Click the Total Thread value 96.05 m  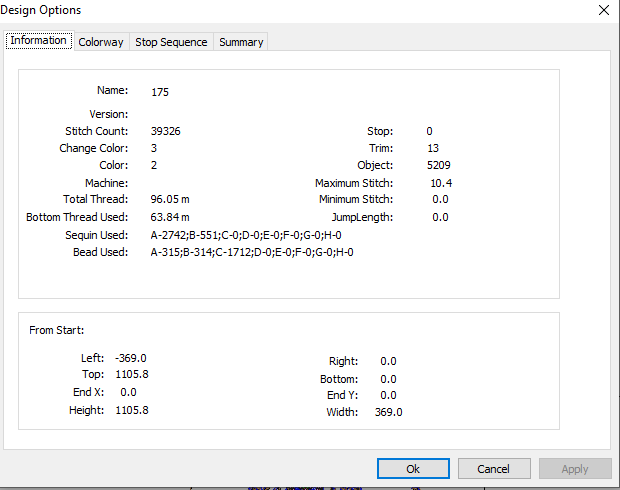(x=170, y=199)
